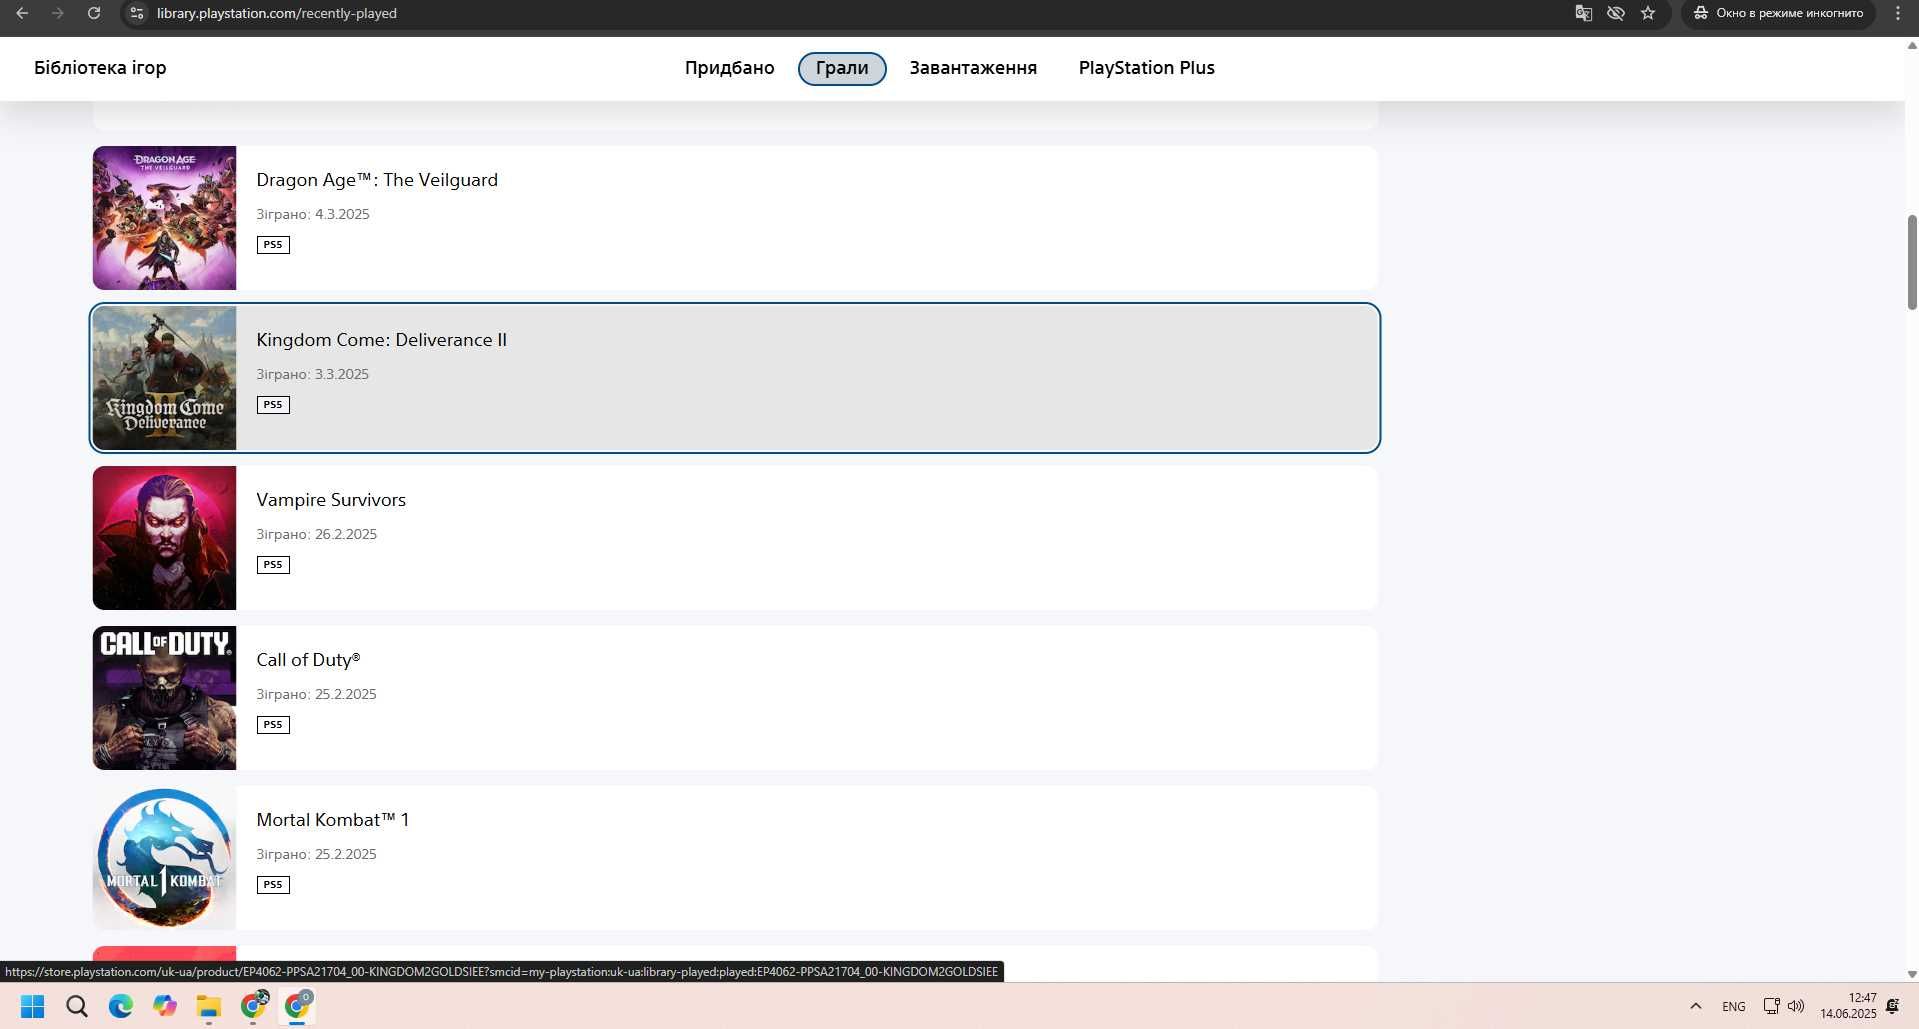This screenshot has width=1919, height=1029.
Task: Click the PS5 badge under Kingdom Come
Action: point(273,405)
